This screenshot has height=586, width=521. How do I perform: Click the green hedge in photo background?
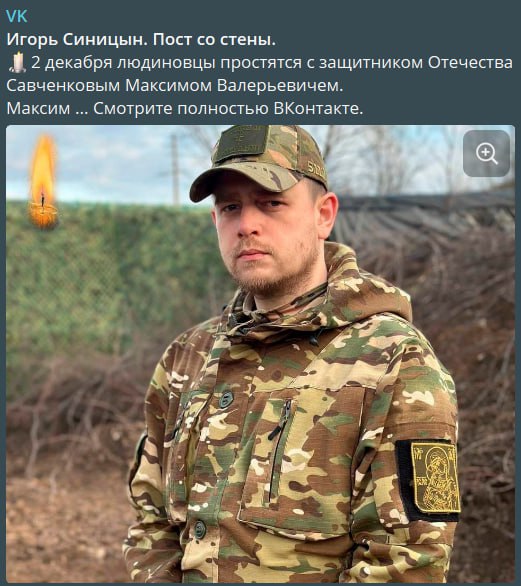click(108, 277)
